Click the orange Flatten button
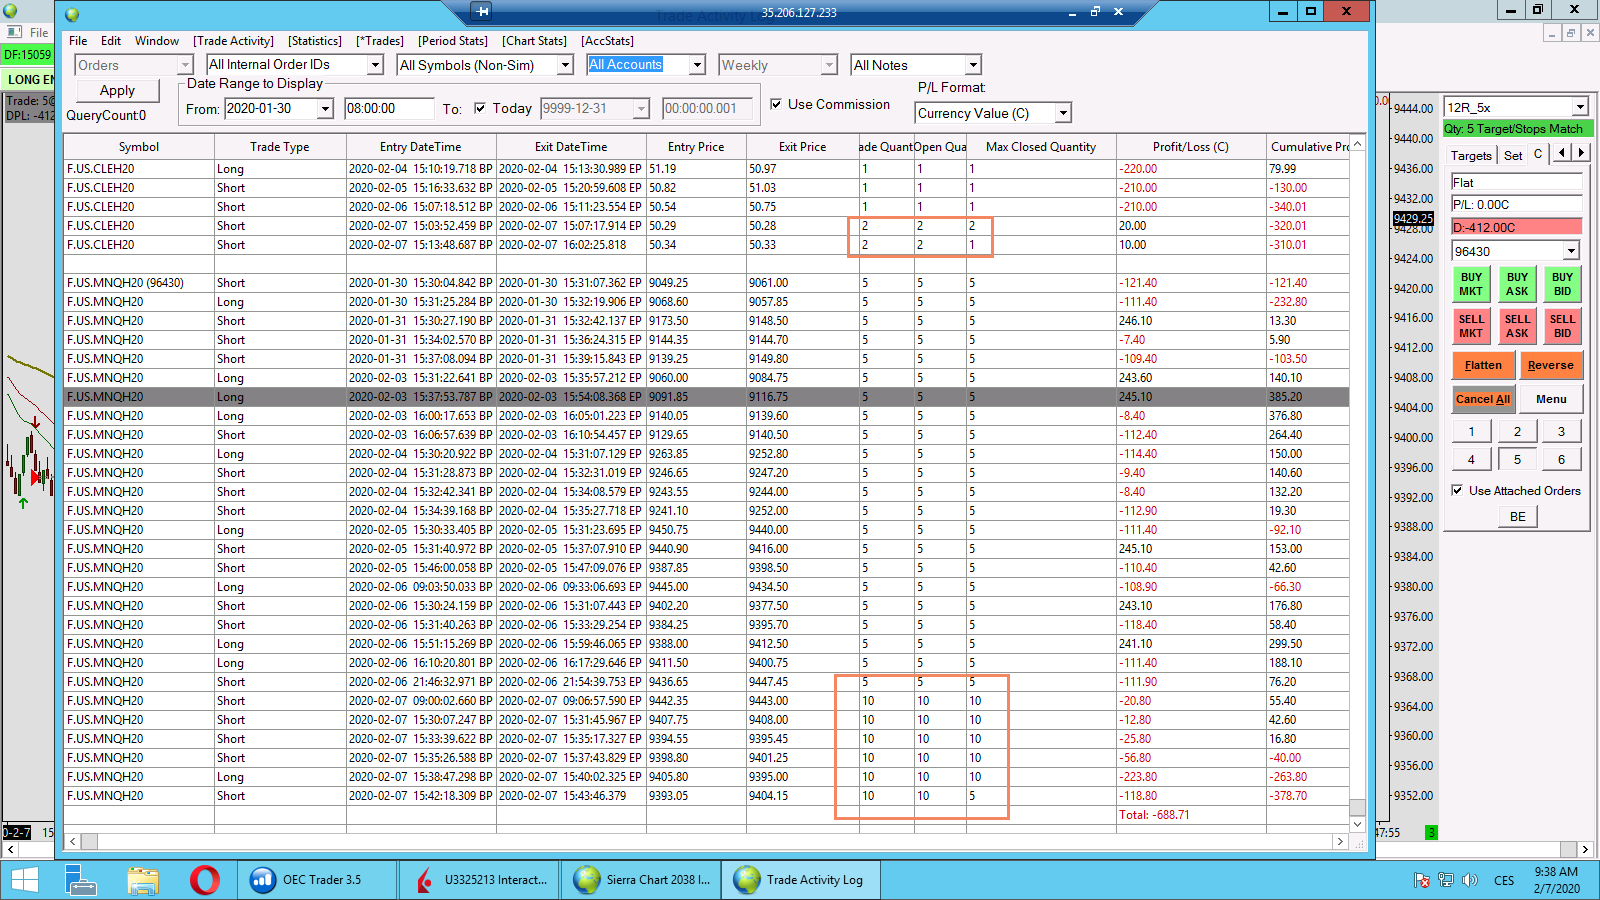This screenshot has height=900, width=1600. pyautogui.click(x=1482, y=365)
